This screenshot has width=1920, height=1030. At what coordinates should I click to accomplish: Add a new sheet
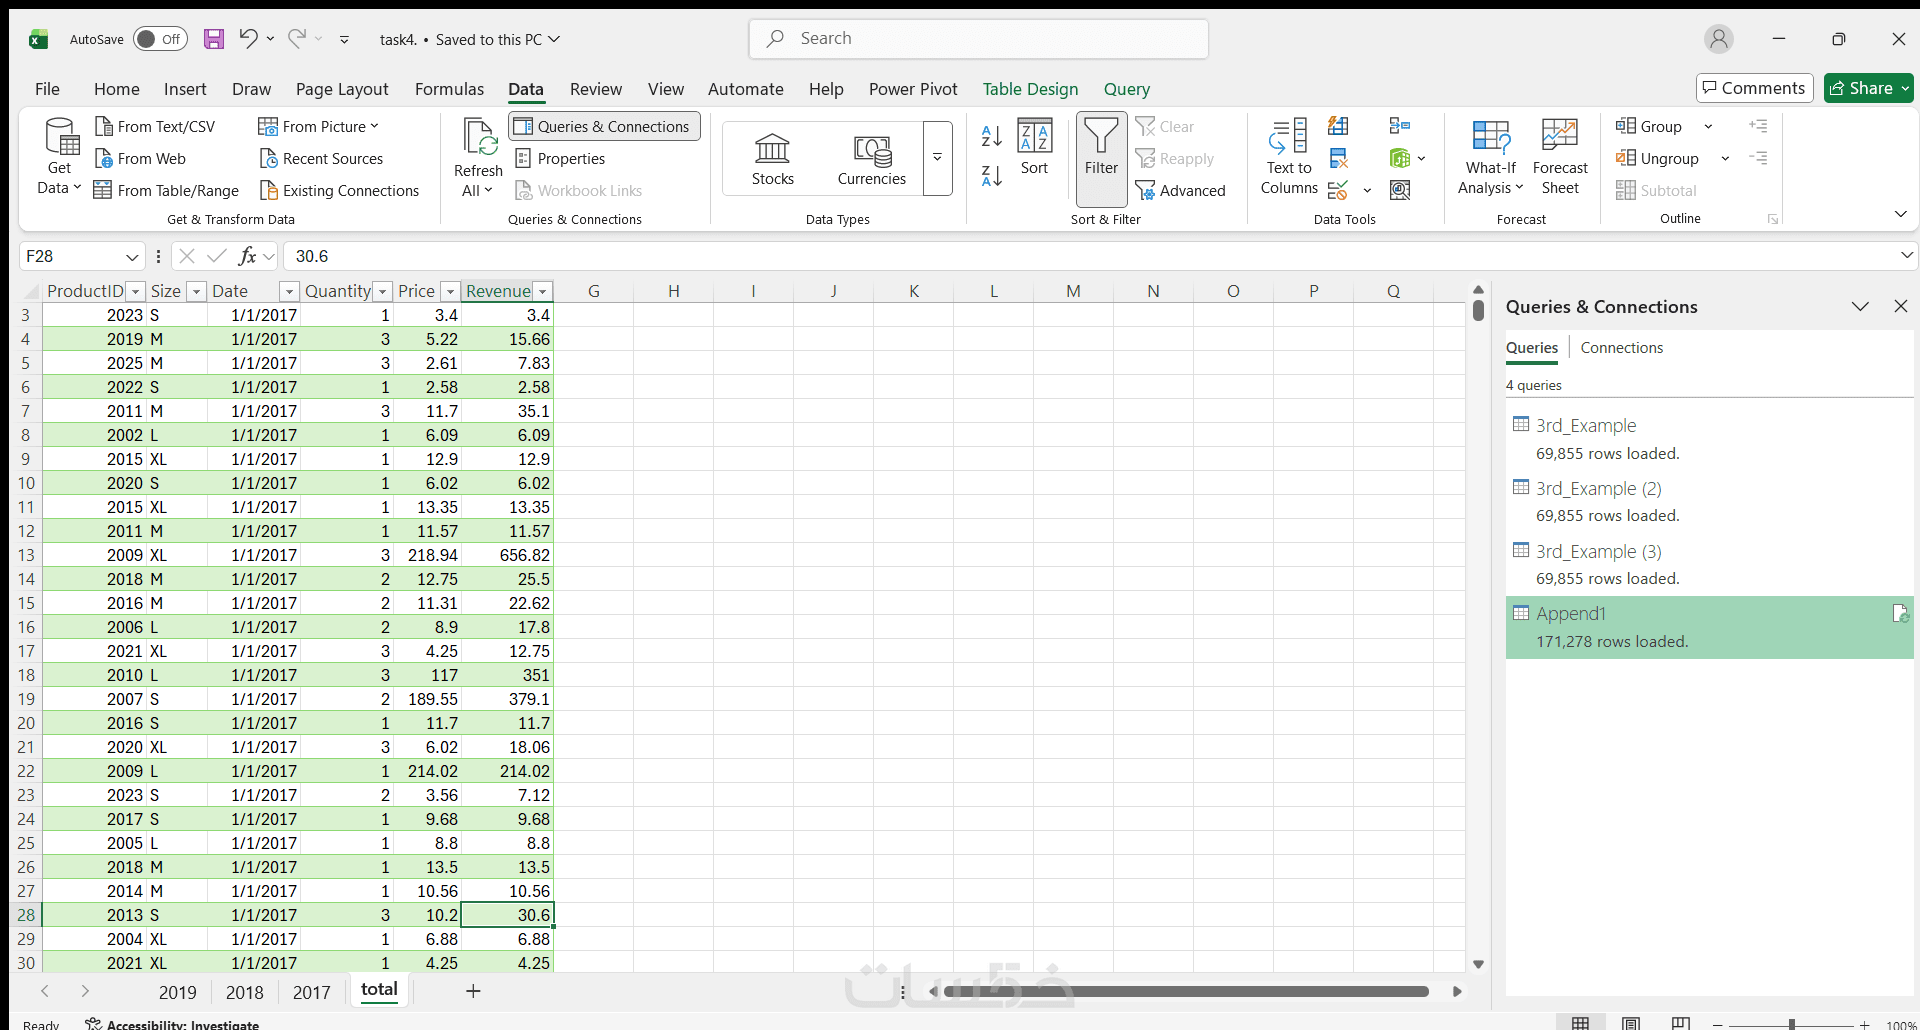click(473, 991)
